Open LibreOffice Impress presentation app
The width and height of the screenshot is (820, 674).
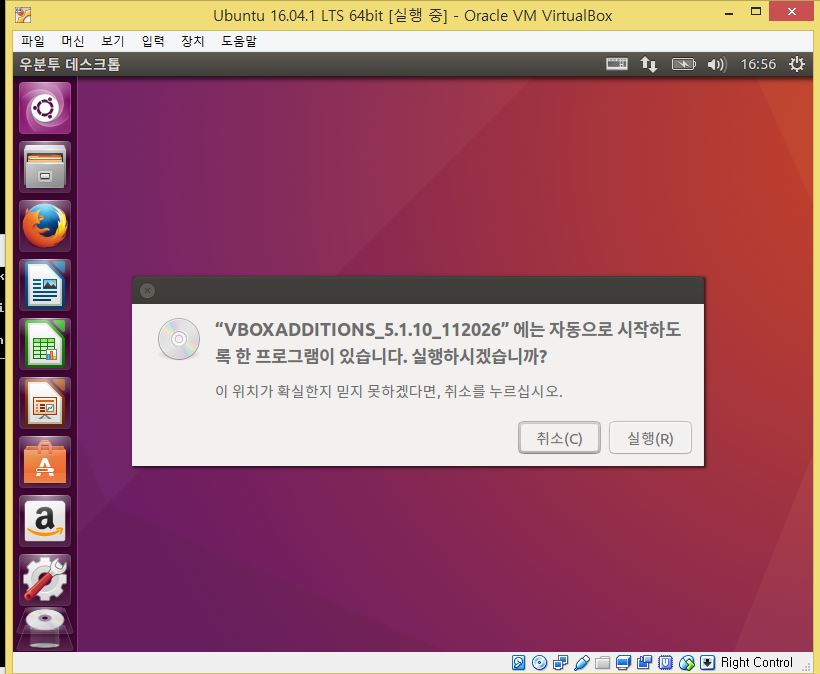pos(44,403)
